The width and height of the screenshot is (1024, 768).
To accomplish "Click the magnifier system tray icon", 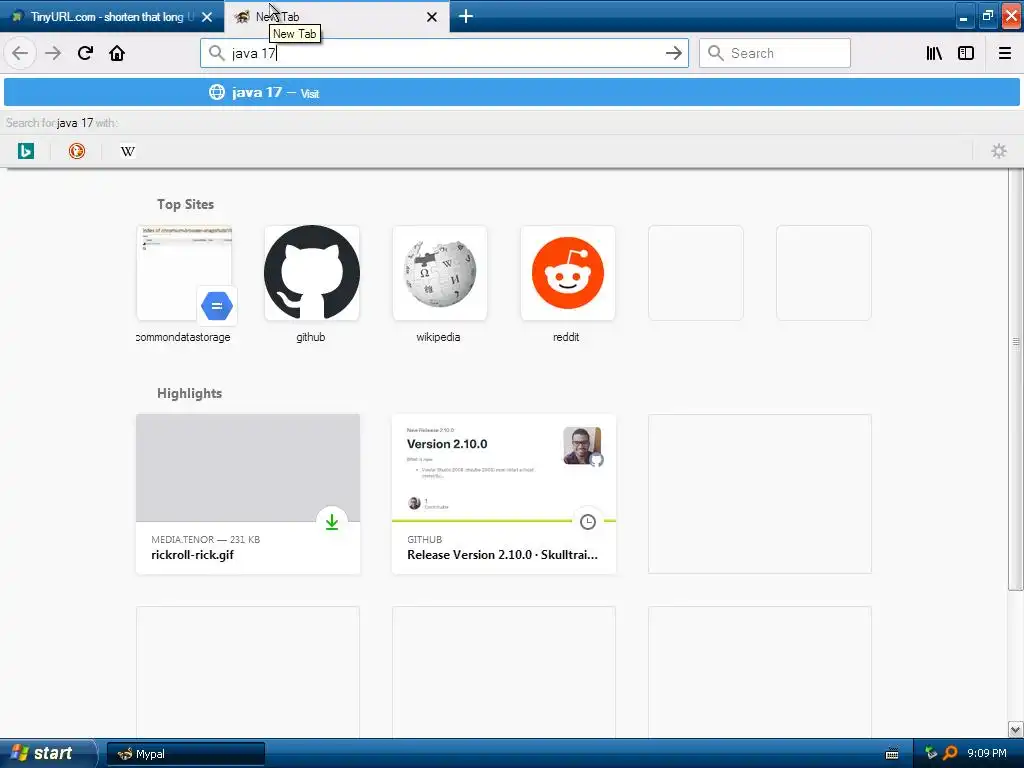I will tap(950, 753).
